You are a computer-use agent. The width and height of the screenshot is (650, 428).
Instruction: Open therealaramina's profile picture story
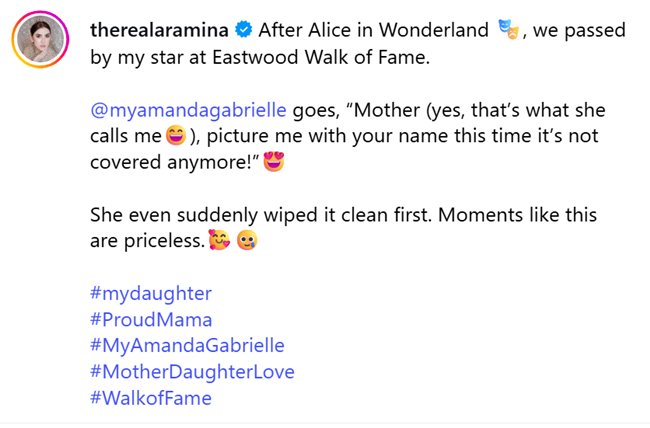pyautogui.click(x=40, y=39)
